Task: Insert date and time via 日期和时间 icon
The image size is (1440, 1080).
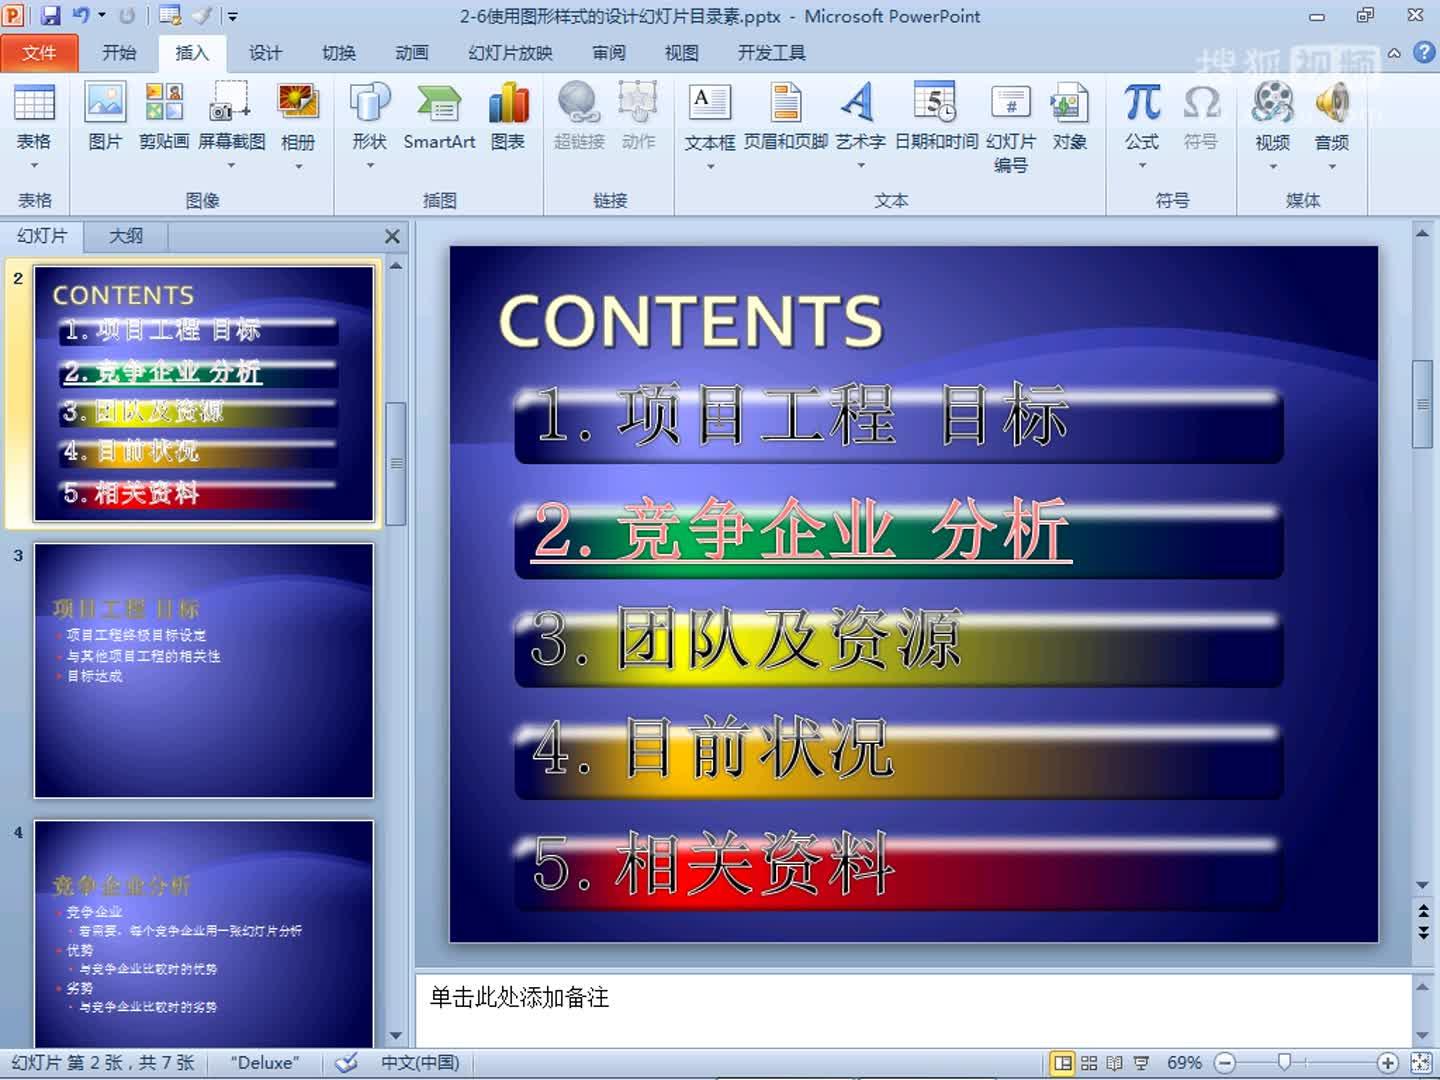Action: (x=934, y=115)
